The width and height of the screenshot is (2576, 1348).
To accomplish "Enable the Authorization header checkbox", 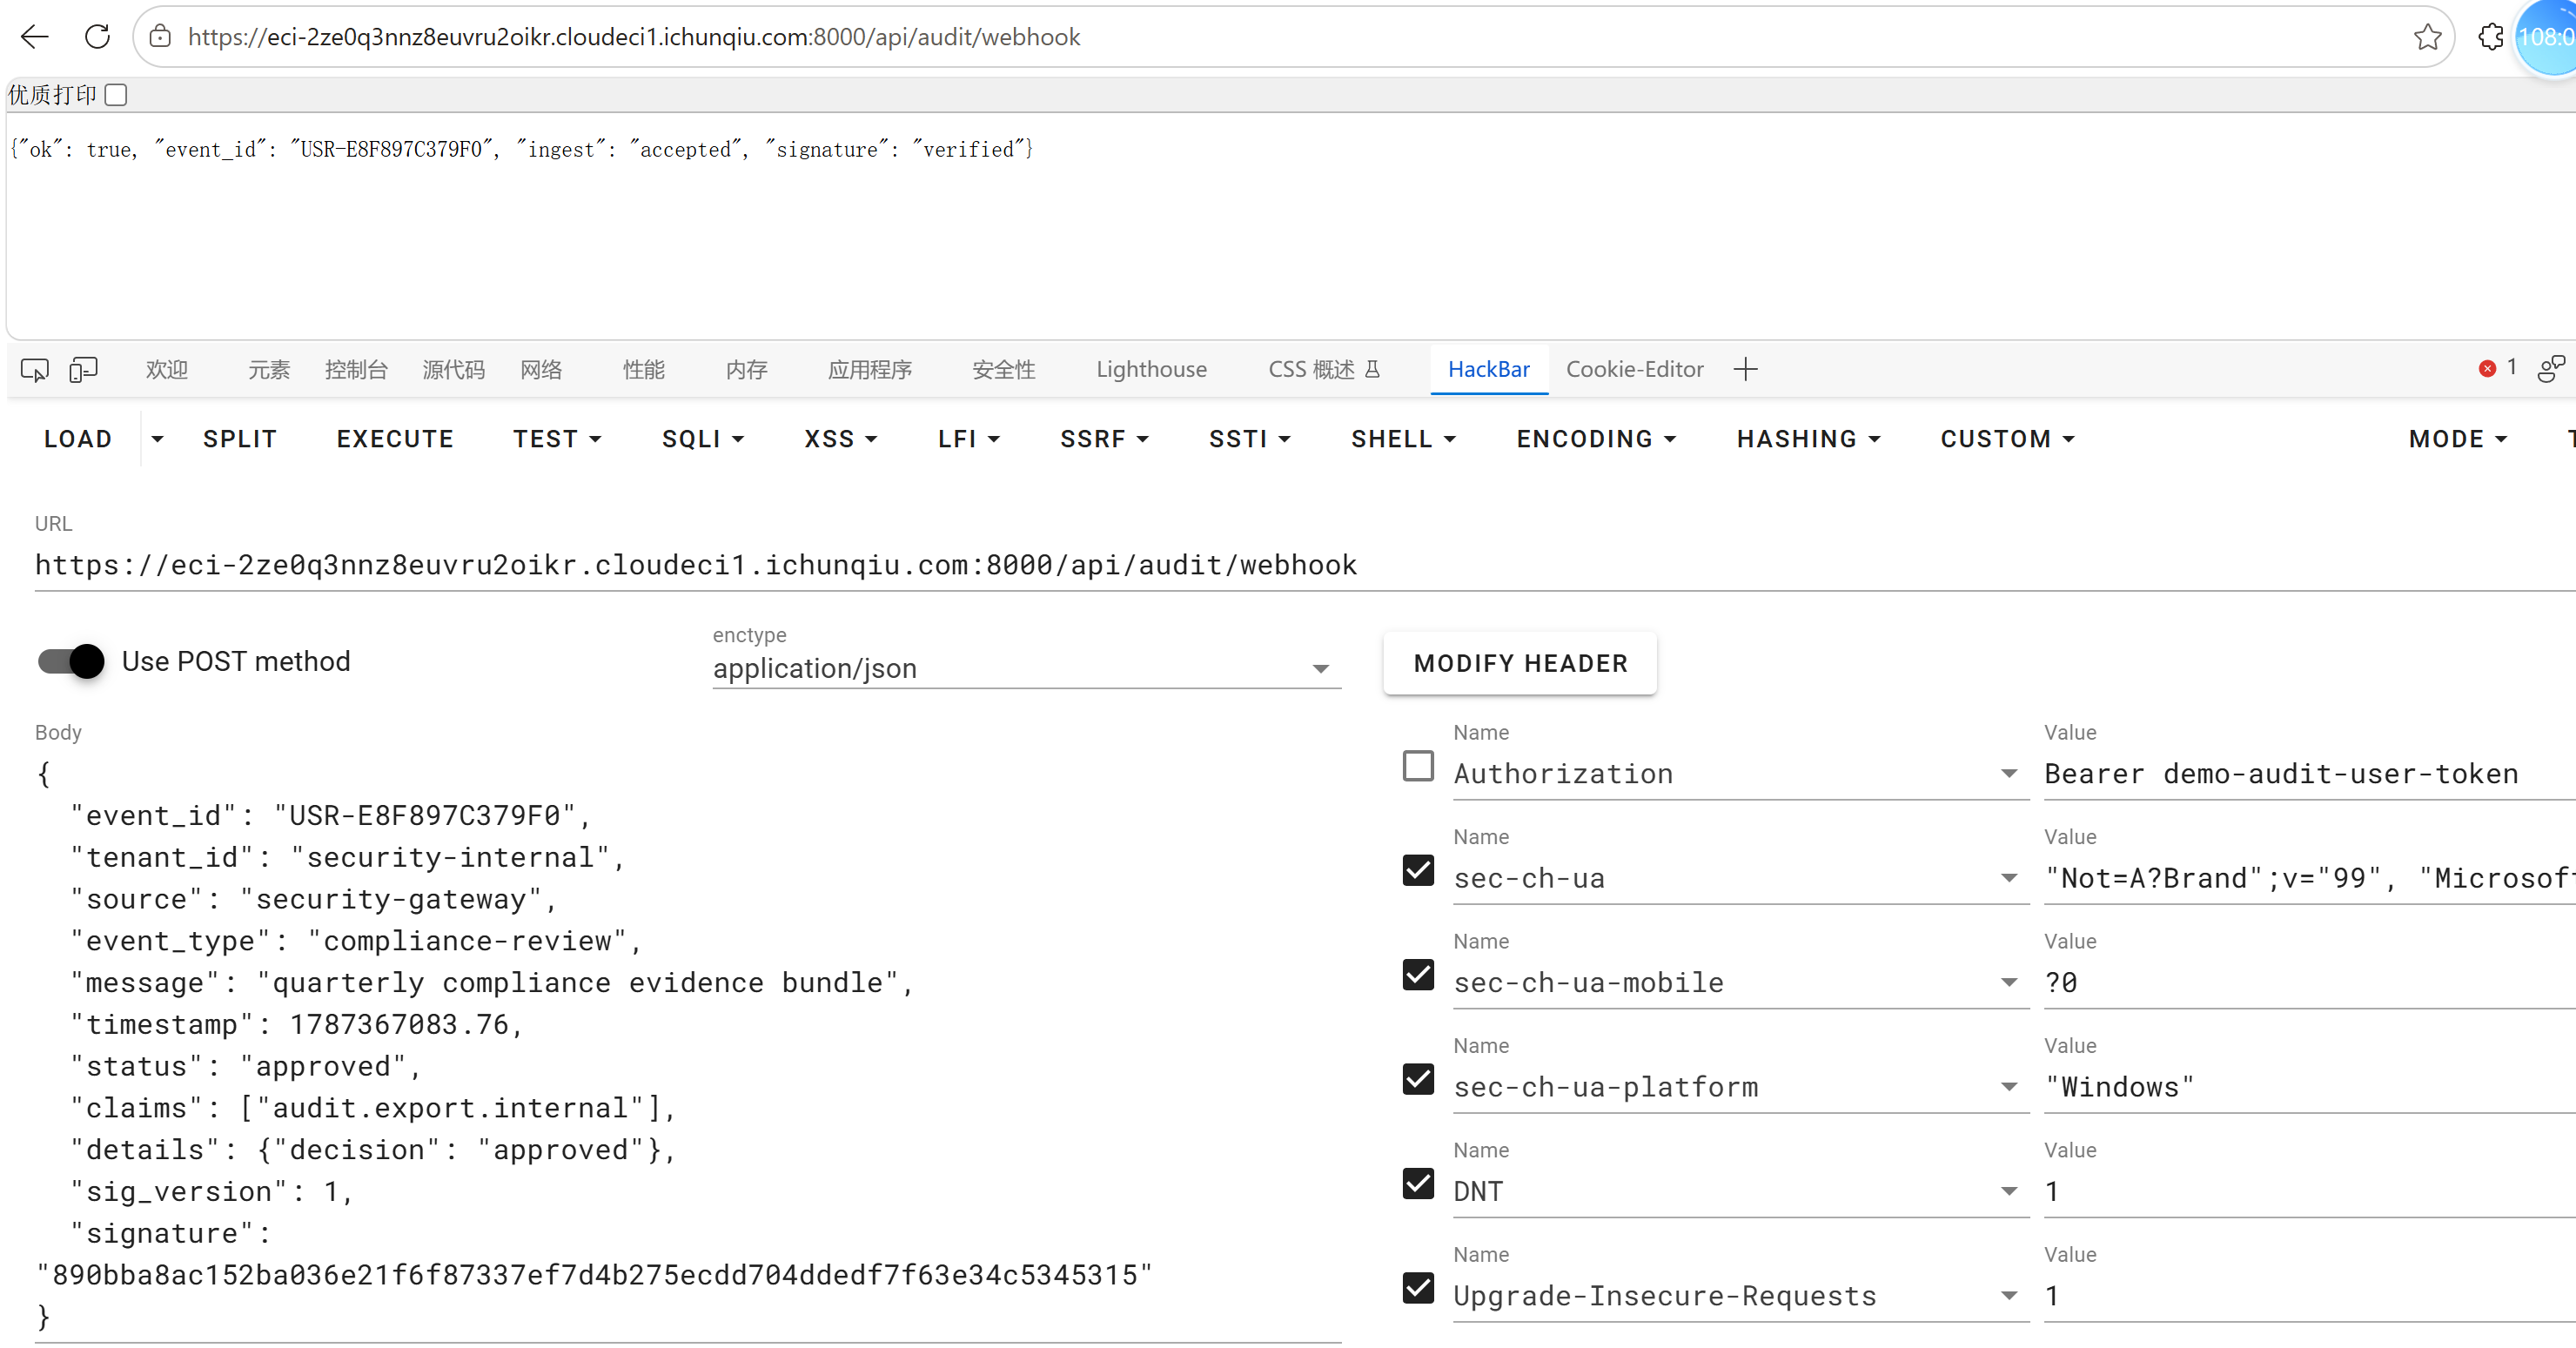I will 1418,766.
